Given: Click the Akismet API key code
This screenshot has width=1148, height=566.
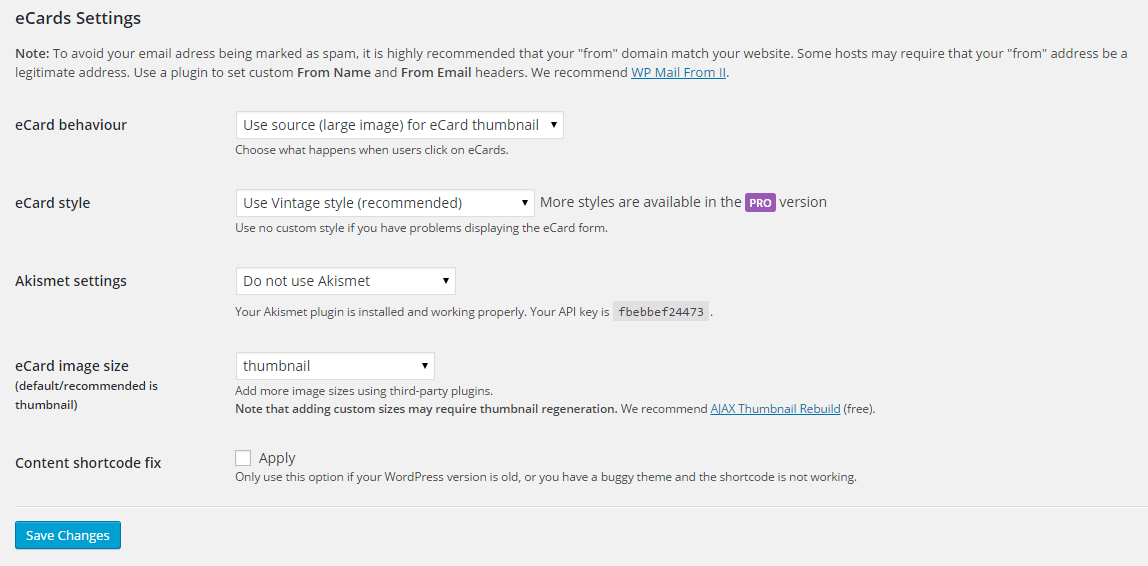Looking at the screenshot, I should click(x=661, y=312).
